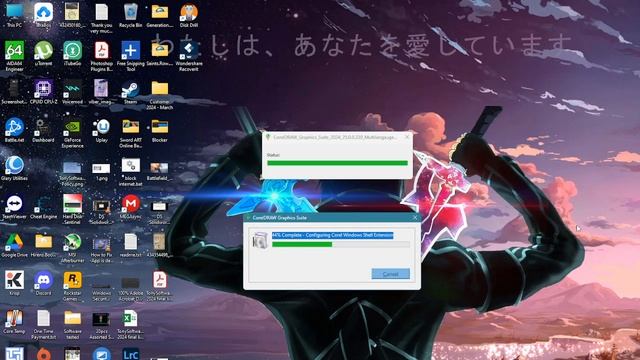The height and width of the screenshot is (360, 640).
Task: Click the CorelDRAW Graphics Suite title bar
Action: coord(332,218)
